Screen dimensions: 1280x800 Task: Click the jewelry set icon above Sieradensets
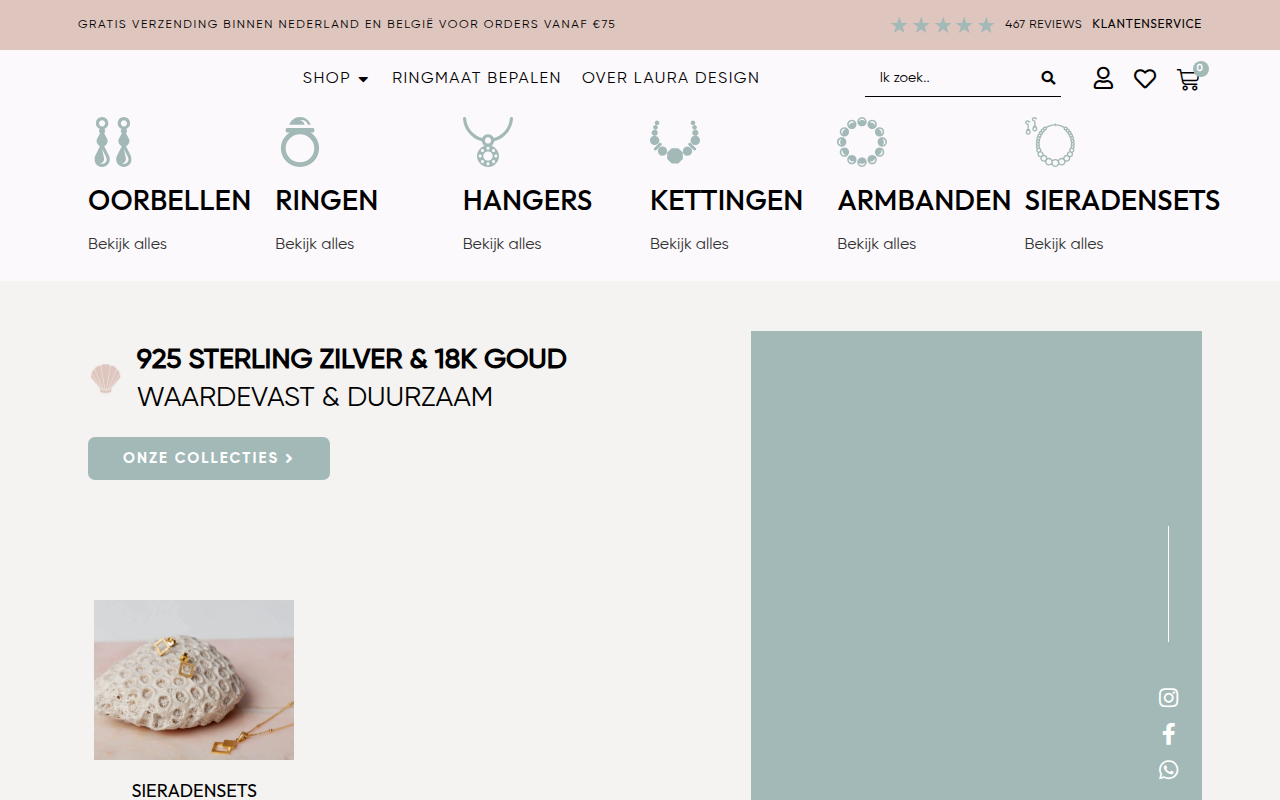(1050, 142)
